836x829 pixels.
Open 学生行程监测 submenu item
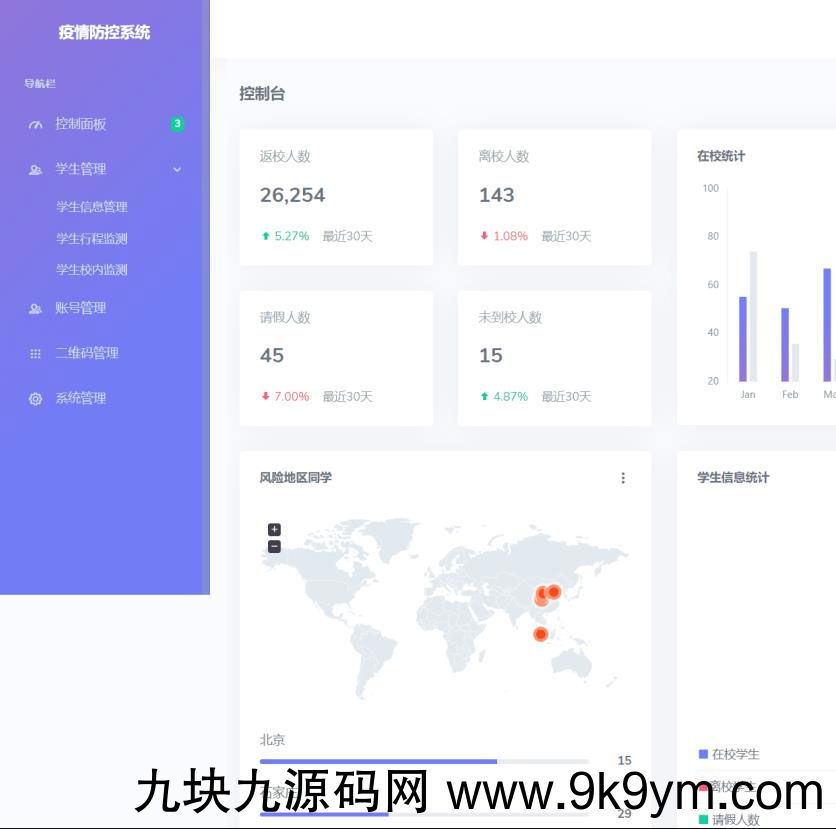[92, 239]
